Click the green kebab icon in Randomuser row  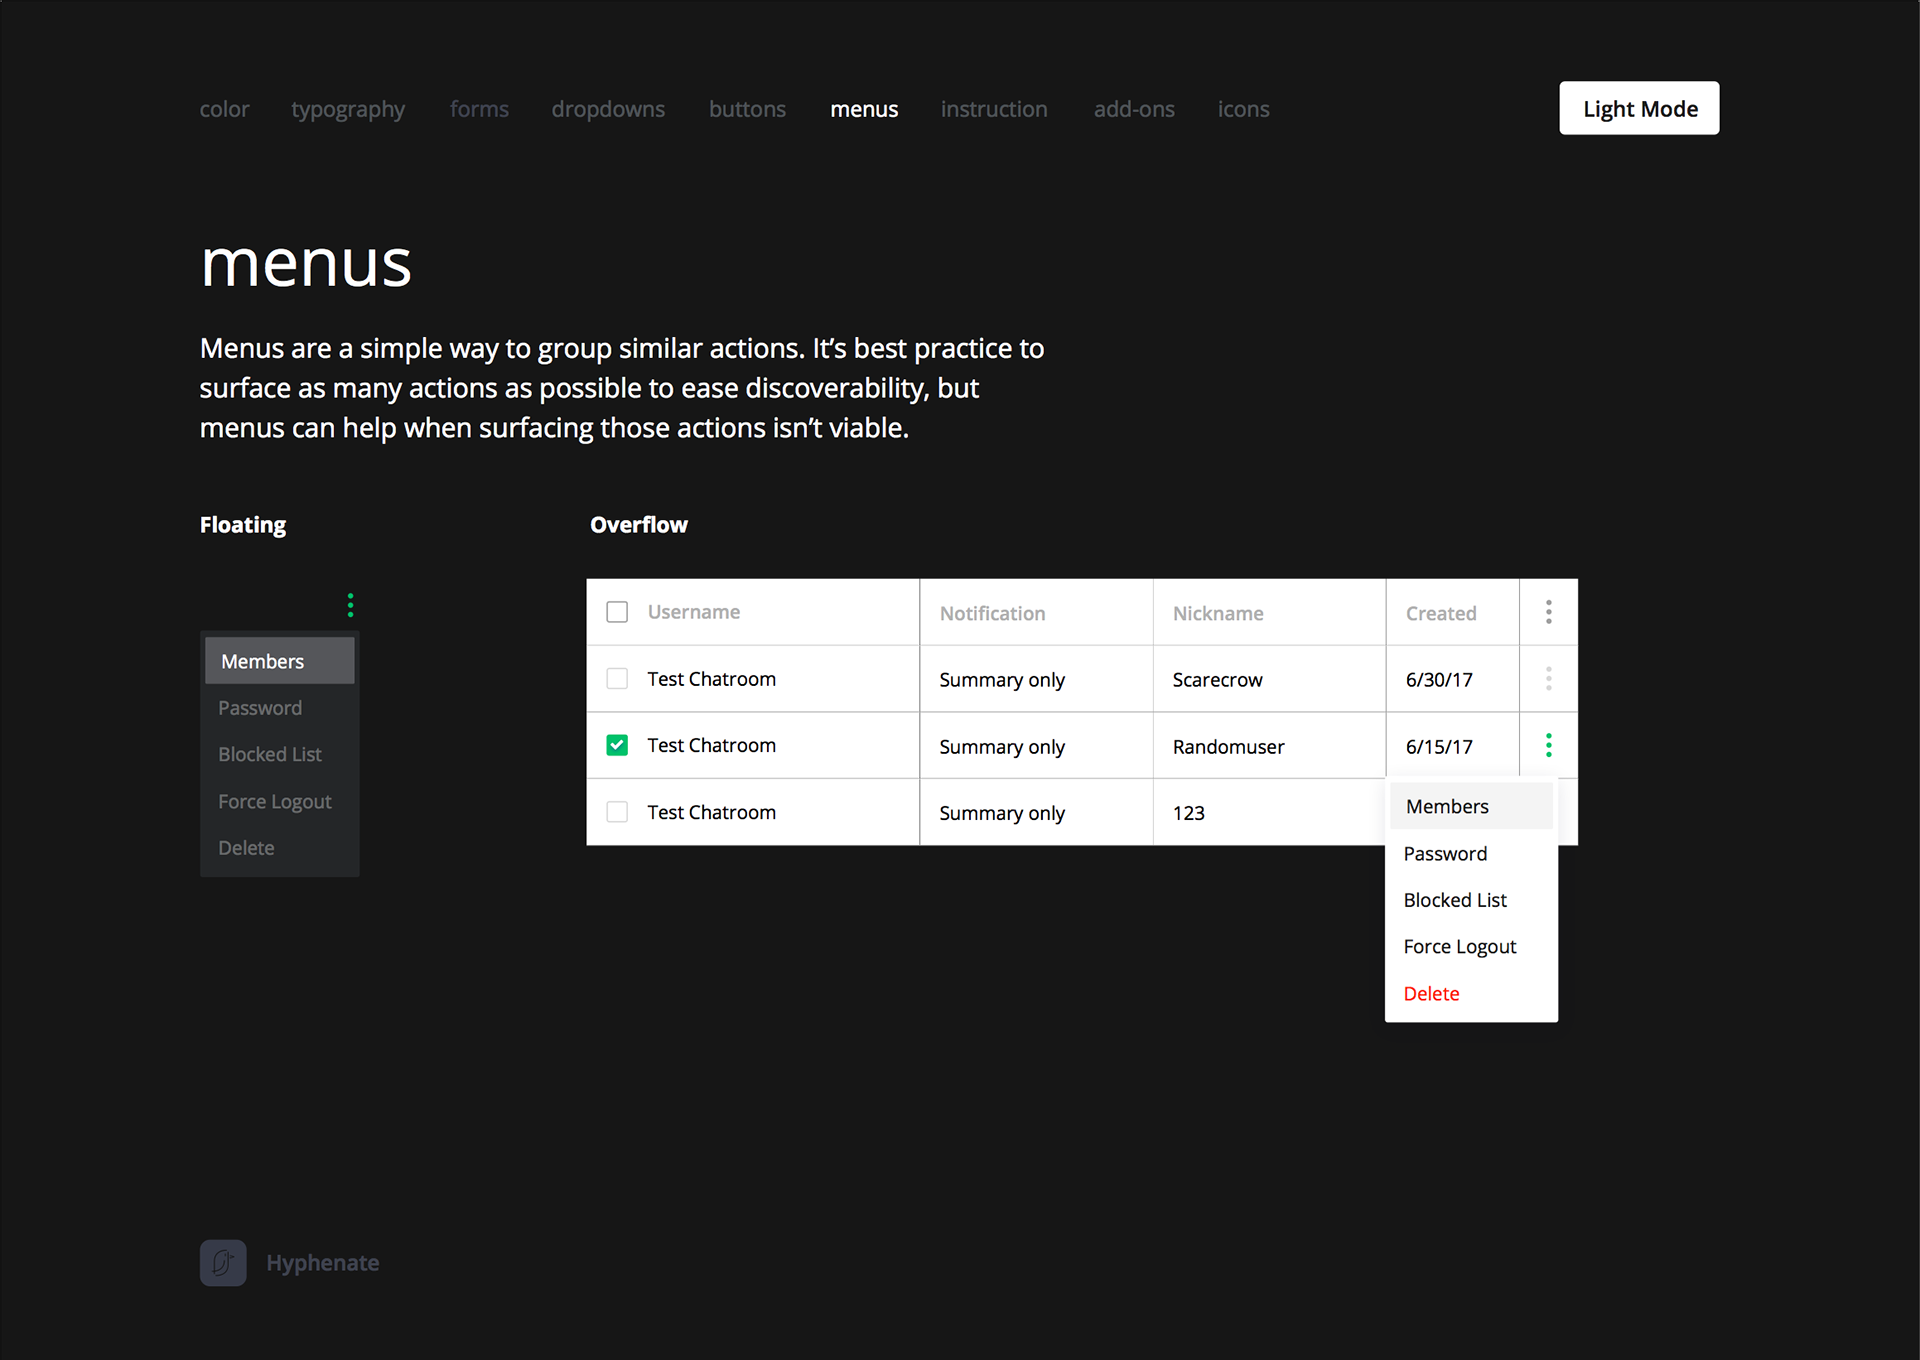(1548, 745)
